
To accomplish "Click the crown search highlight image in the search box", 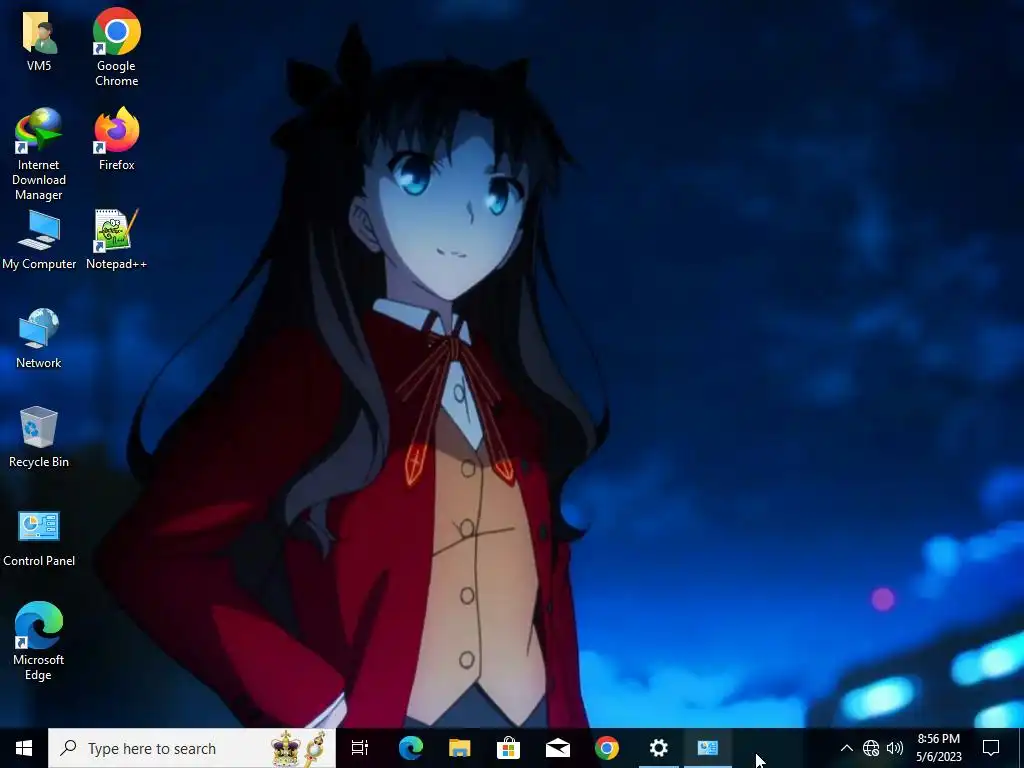I will [298, 748].
